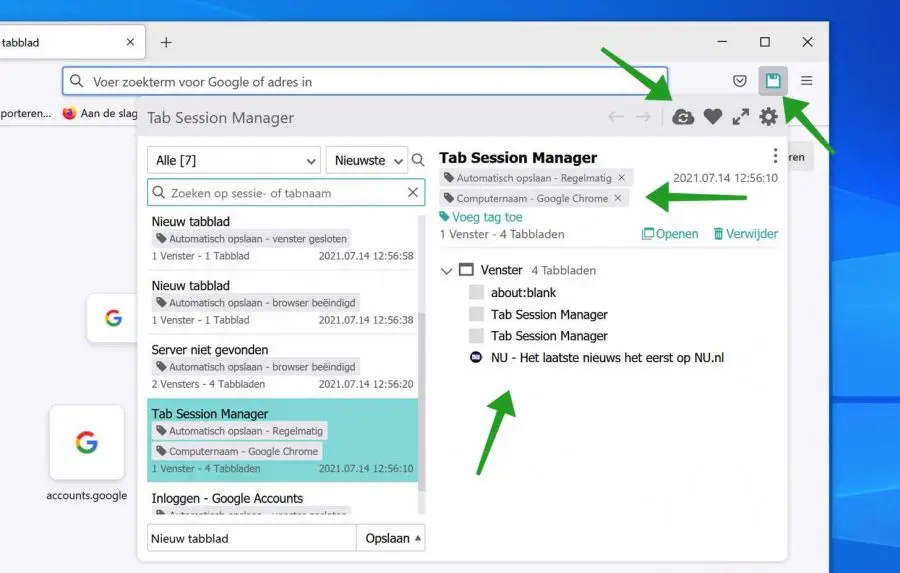Click the session name input Nieuw tabblad
Image resolution: width=900 pixels, height=573 pixels.
click(x=251, y=538)
